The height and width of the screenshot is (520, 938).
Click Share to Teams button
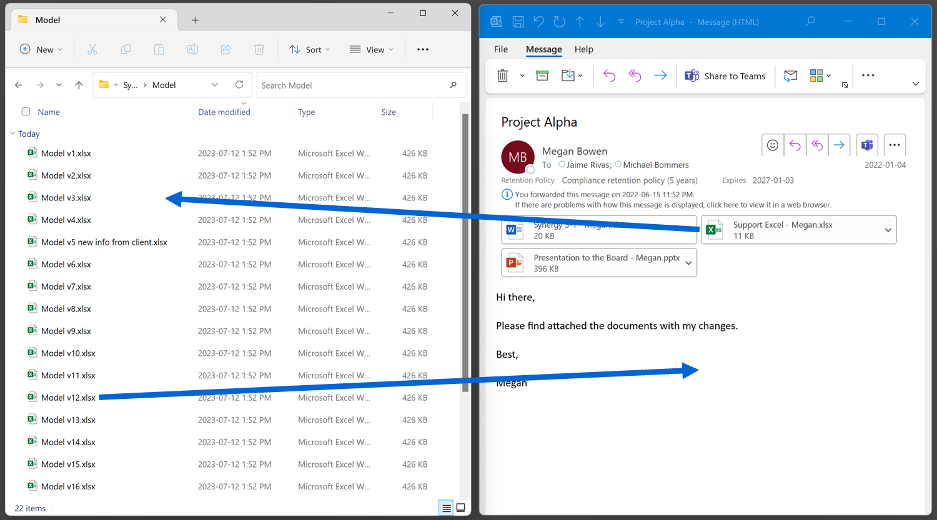725,75
